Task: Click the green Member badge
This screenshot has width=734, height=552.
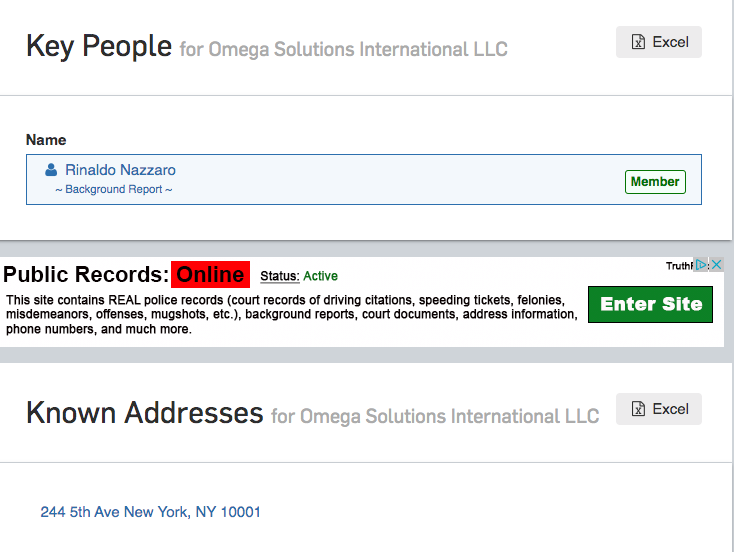Action: (x=655, y=182)
